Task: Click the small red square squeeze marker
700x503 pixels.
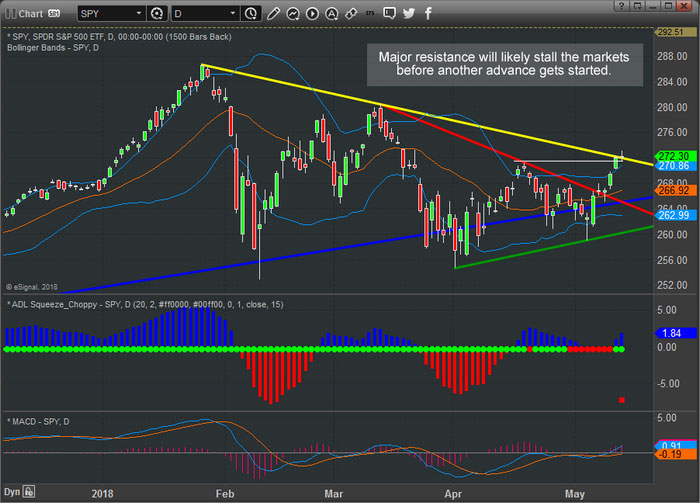Action: tap(622, 400)
